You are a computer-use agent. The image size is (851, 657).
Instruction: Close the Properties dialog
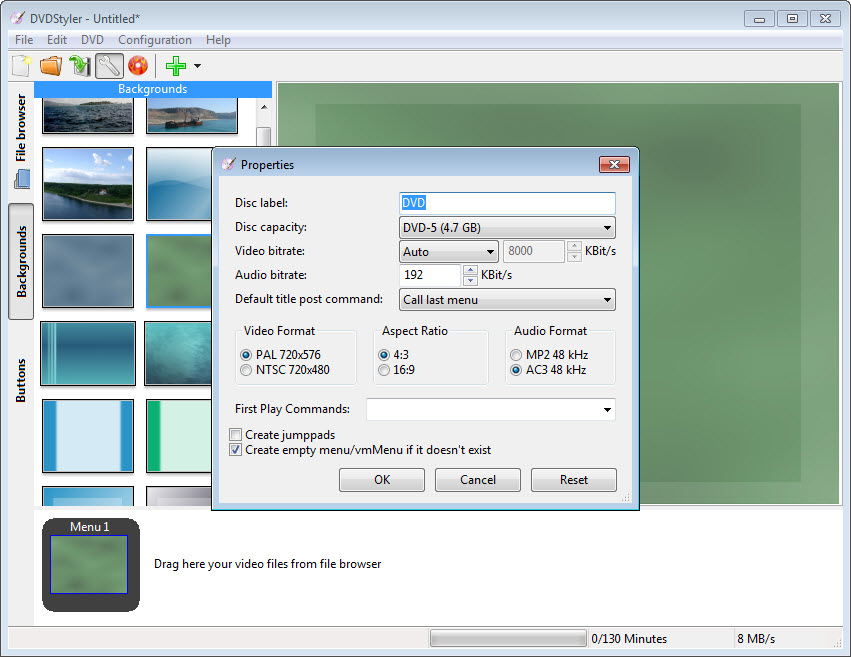click(x=614, y=164)
